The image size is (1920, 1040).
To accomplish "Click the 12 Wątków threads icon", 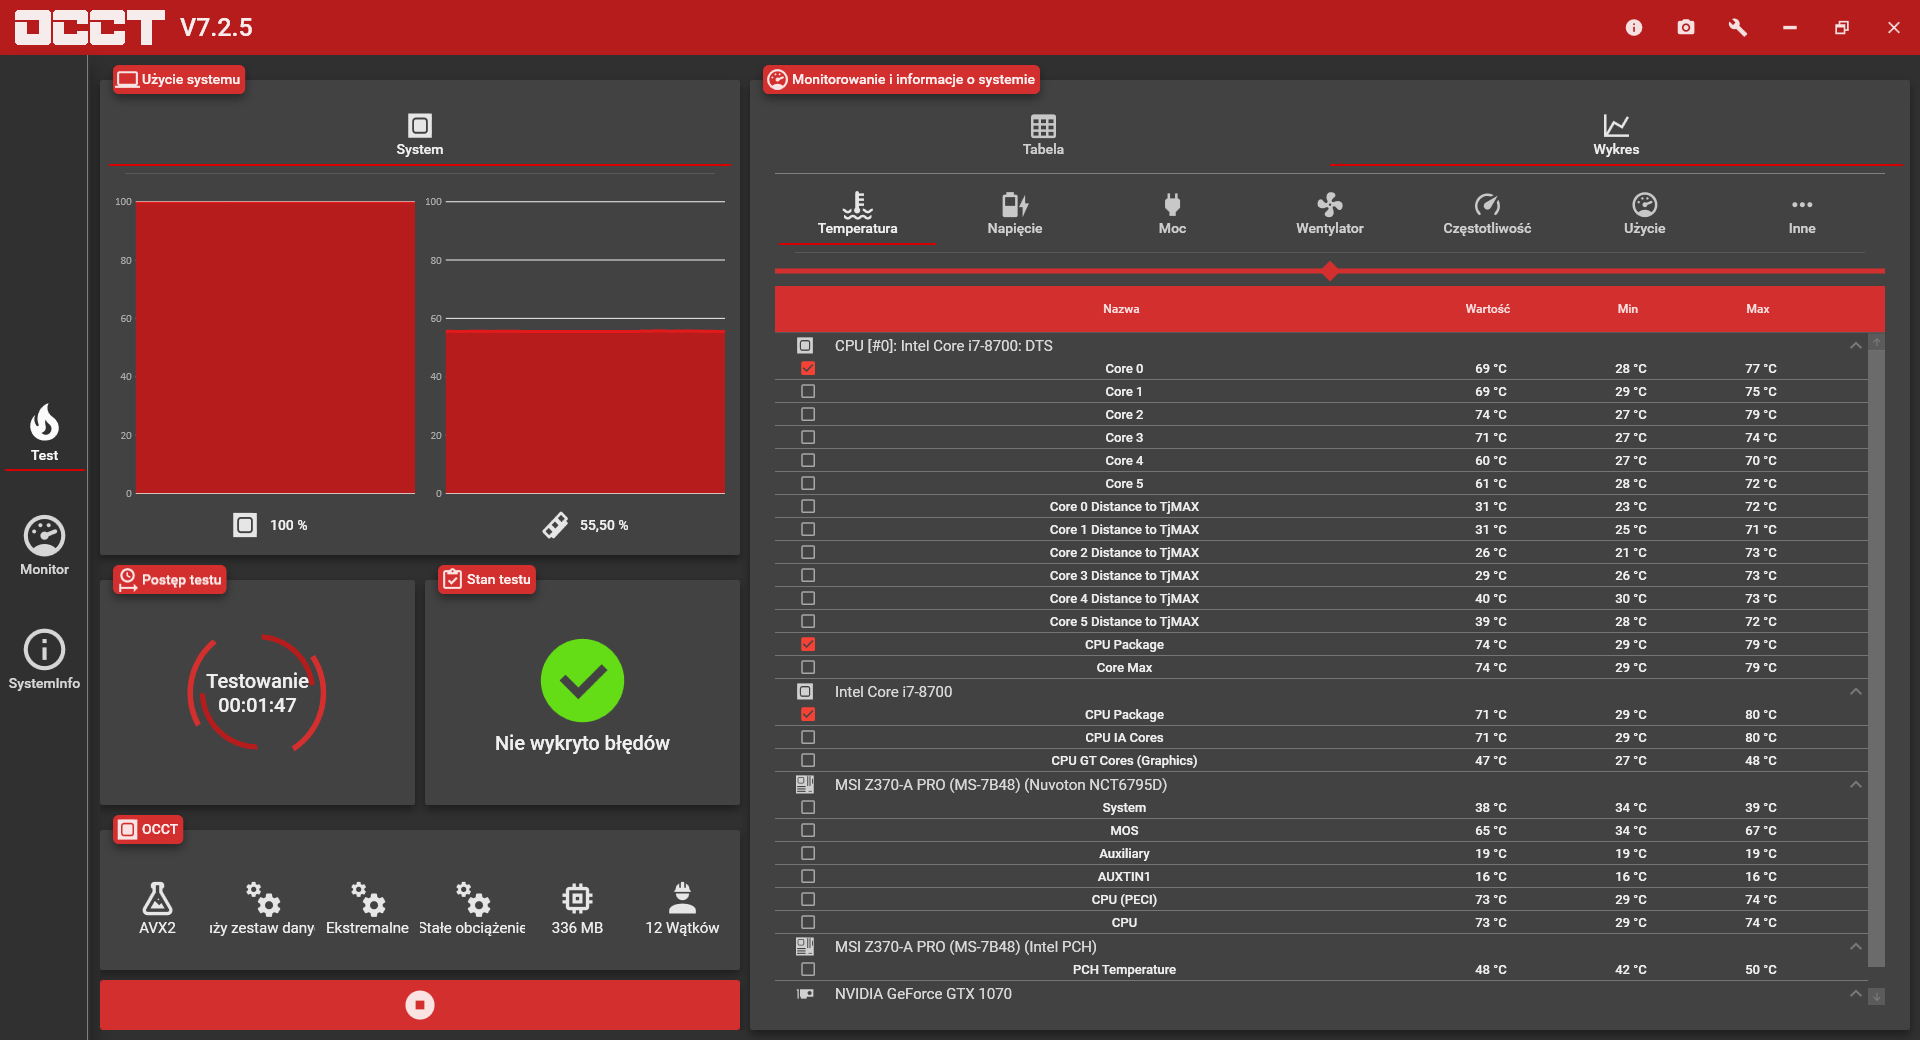I will coord(682,899).
